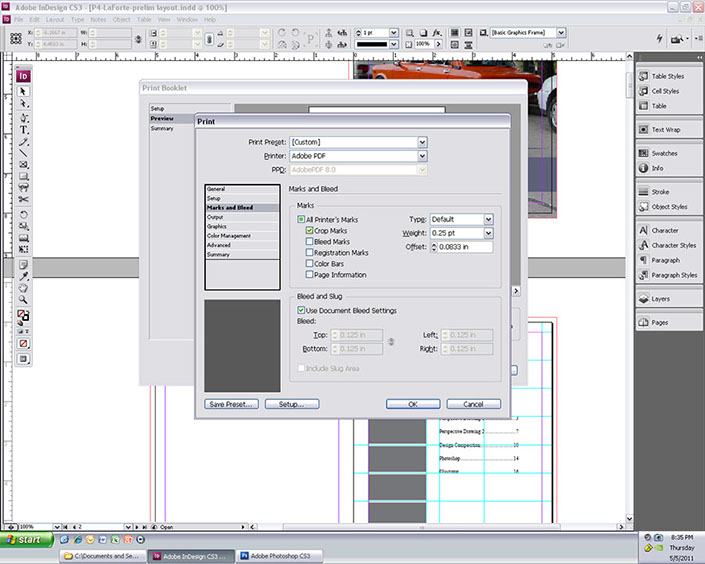
Task: Open the Table Styles panel icon
Action: point(643,76)
